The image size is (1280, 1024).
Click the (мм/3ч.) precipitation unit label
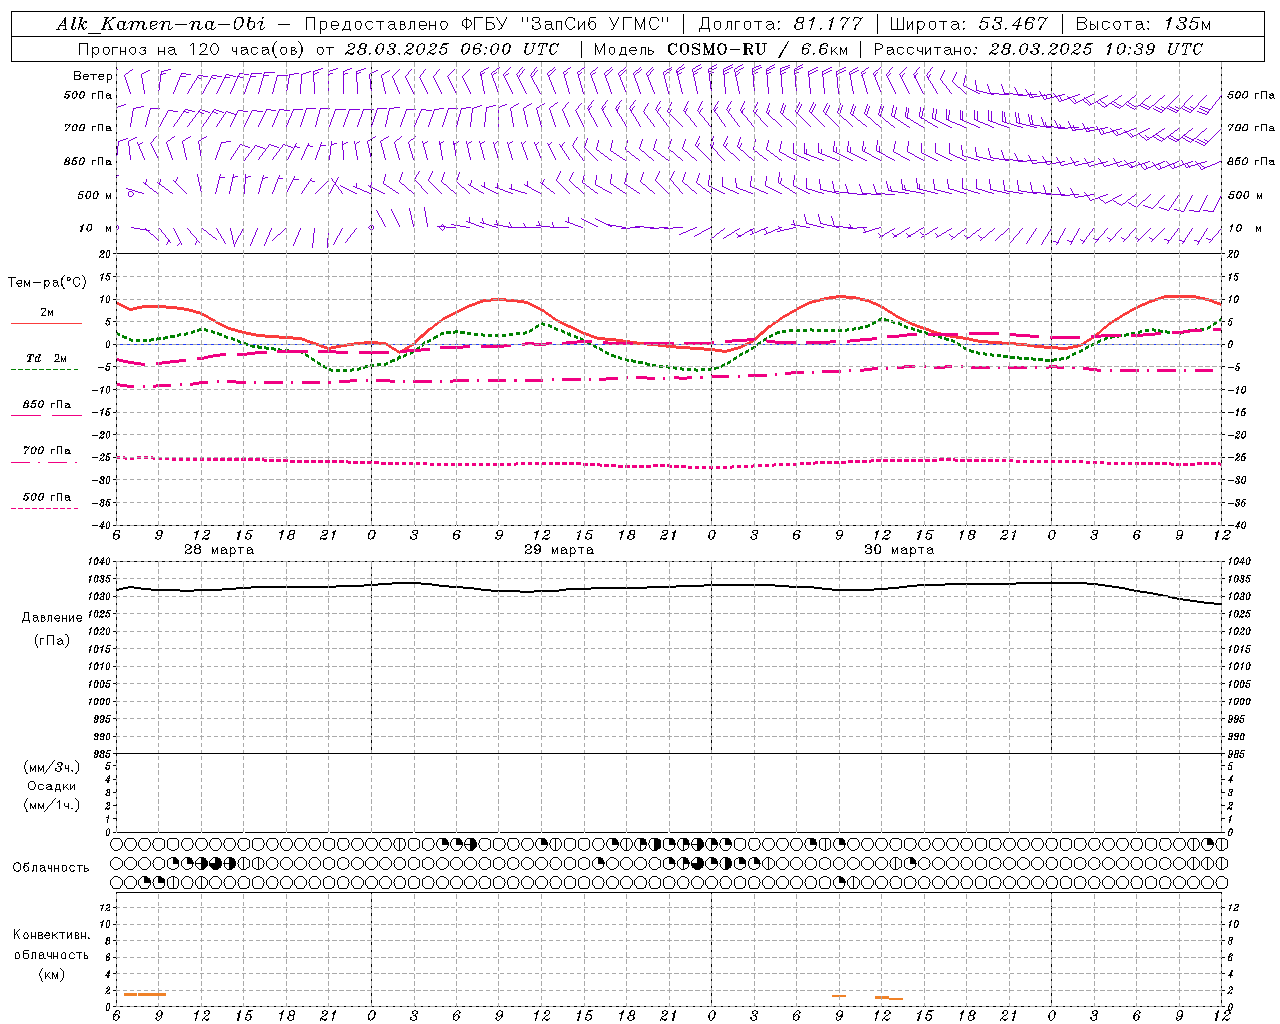(x=52, y=767)
